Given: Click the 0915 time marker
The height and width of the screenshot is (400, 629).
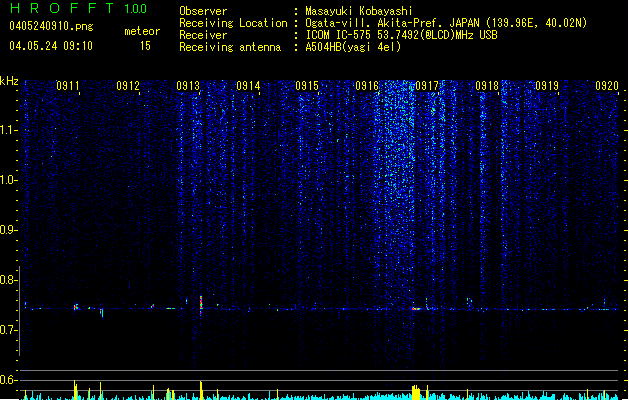Looking at the screenshot, I should click(x=307, y=86).
